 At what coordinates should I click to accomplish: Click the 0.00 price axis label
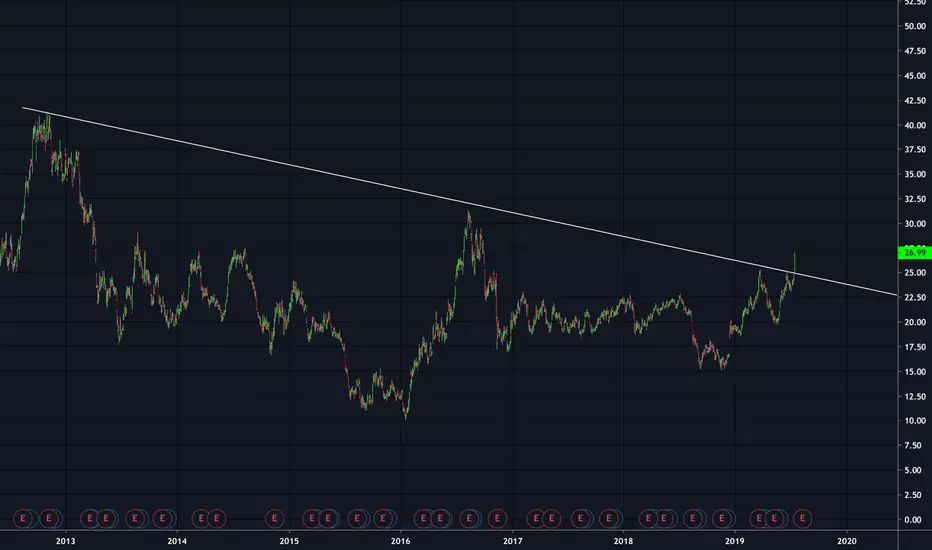[915, 519]
